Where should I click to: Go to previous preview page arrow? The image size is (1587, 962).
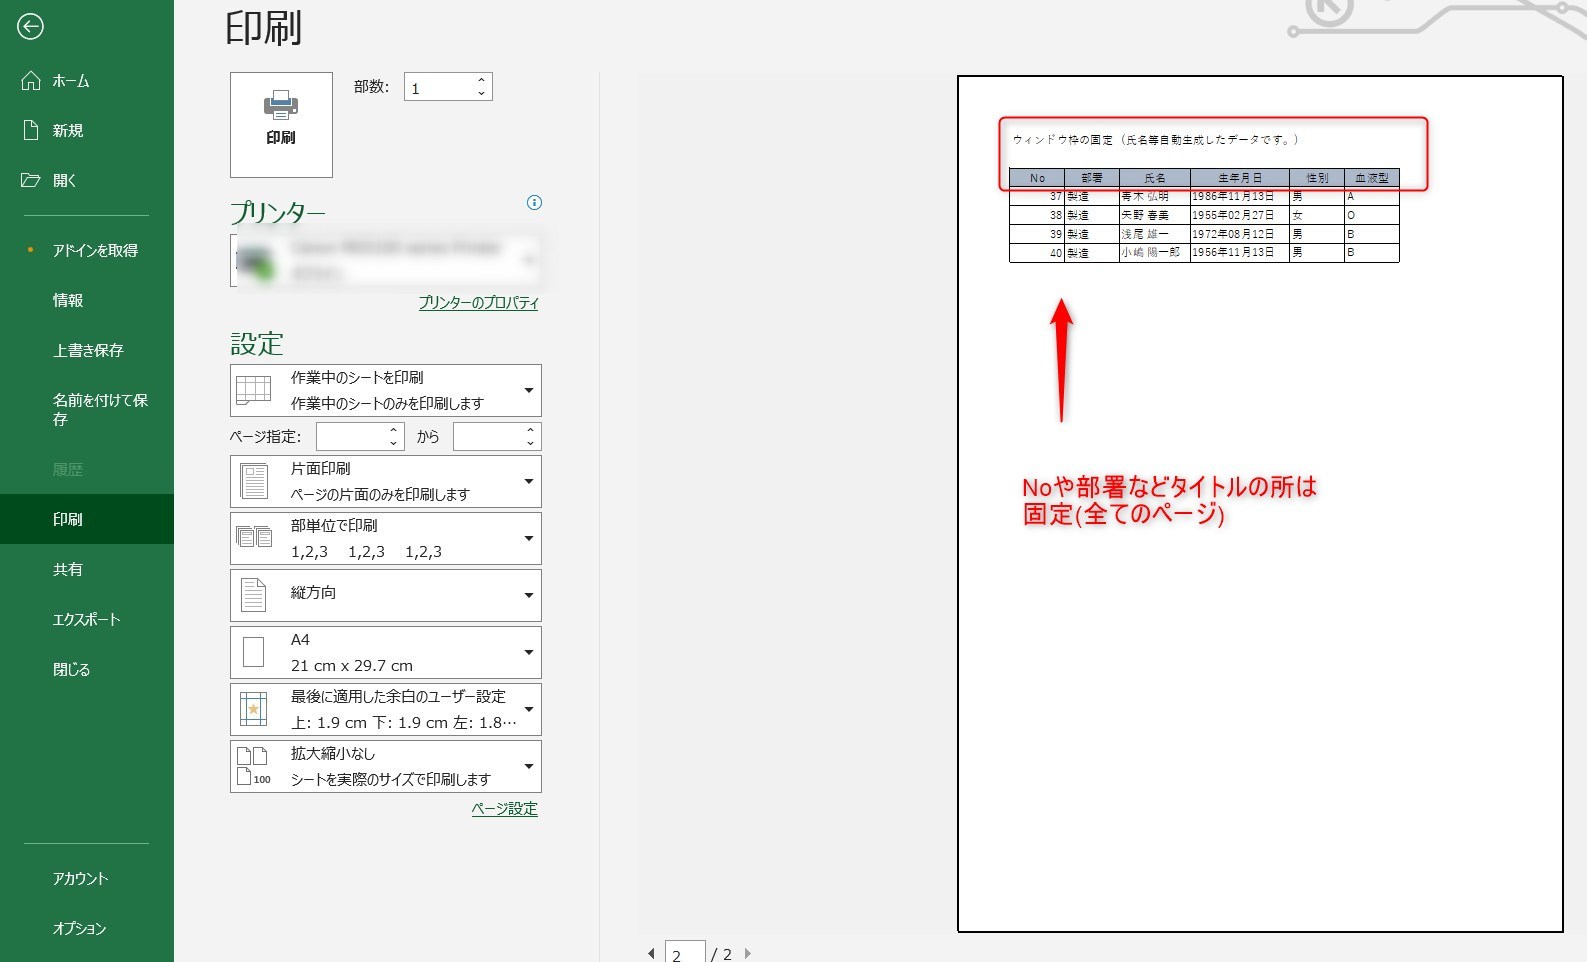click(x=651, y=954)
